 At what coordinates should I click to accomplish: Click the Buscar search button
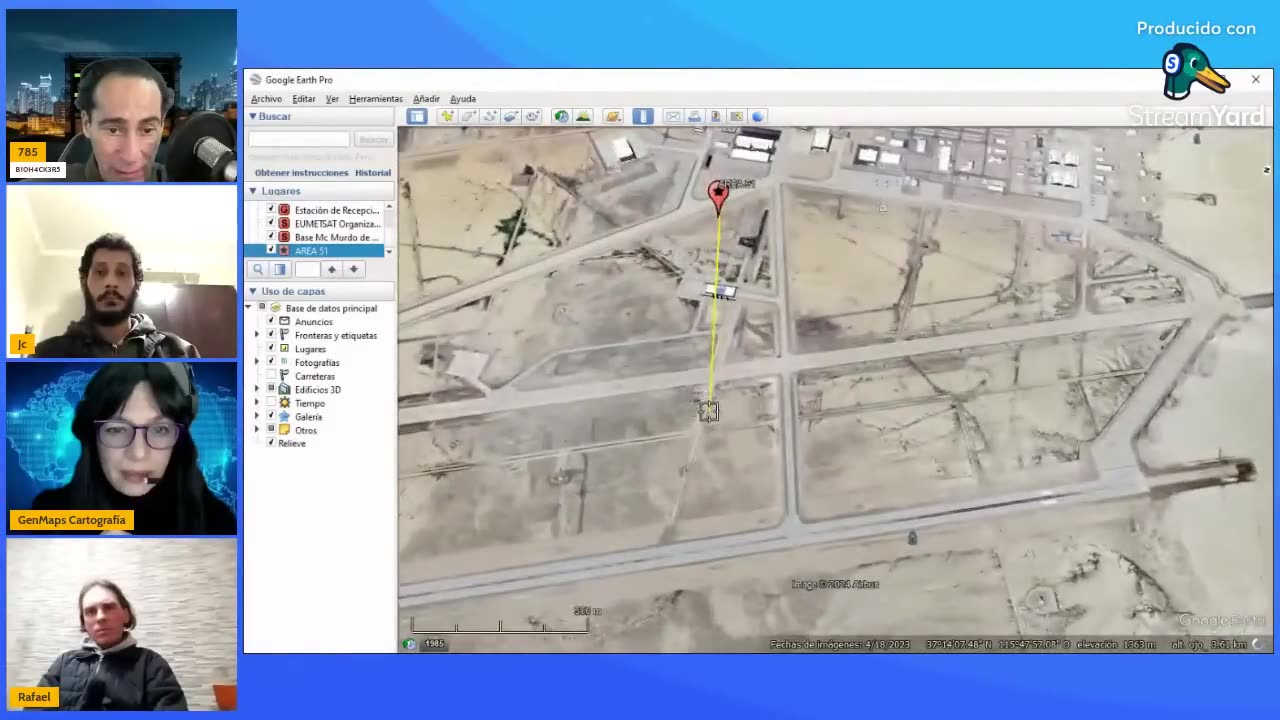click(x=373, y=140)
